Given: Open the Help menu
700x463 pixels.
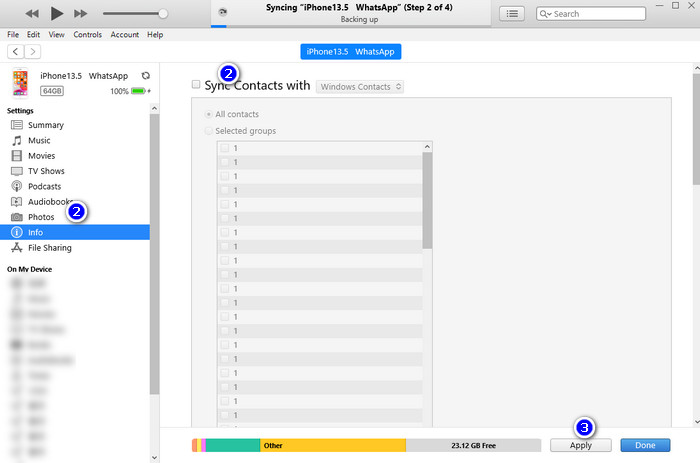Looking at the screenshot, I should (x=155, y=34).
